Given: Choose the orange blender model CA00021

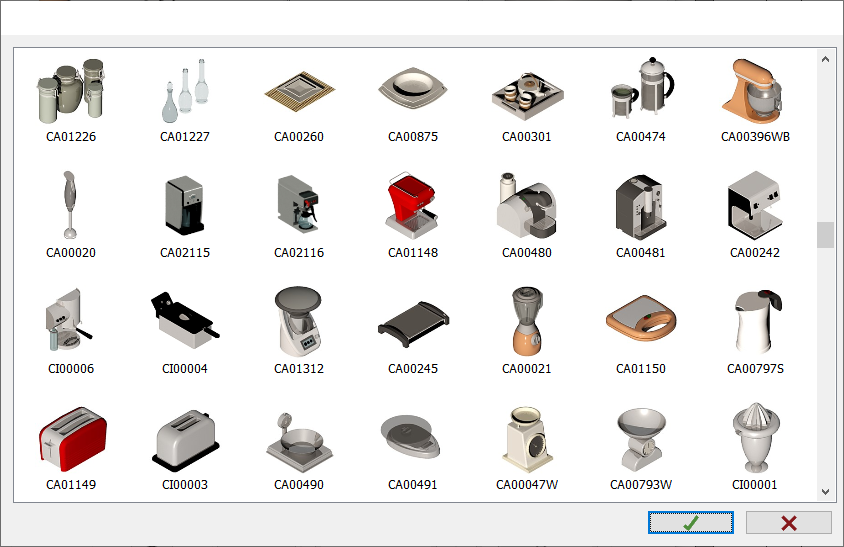Looking at the screenshot, I should click(527, 321).
